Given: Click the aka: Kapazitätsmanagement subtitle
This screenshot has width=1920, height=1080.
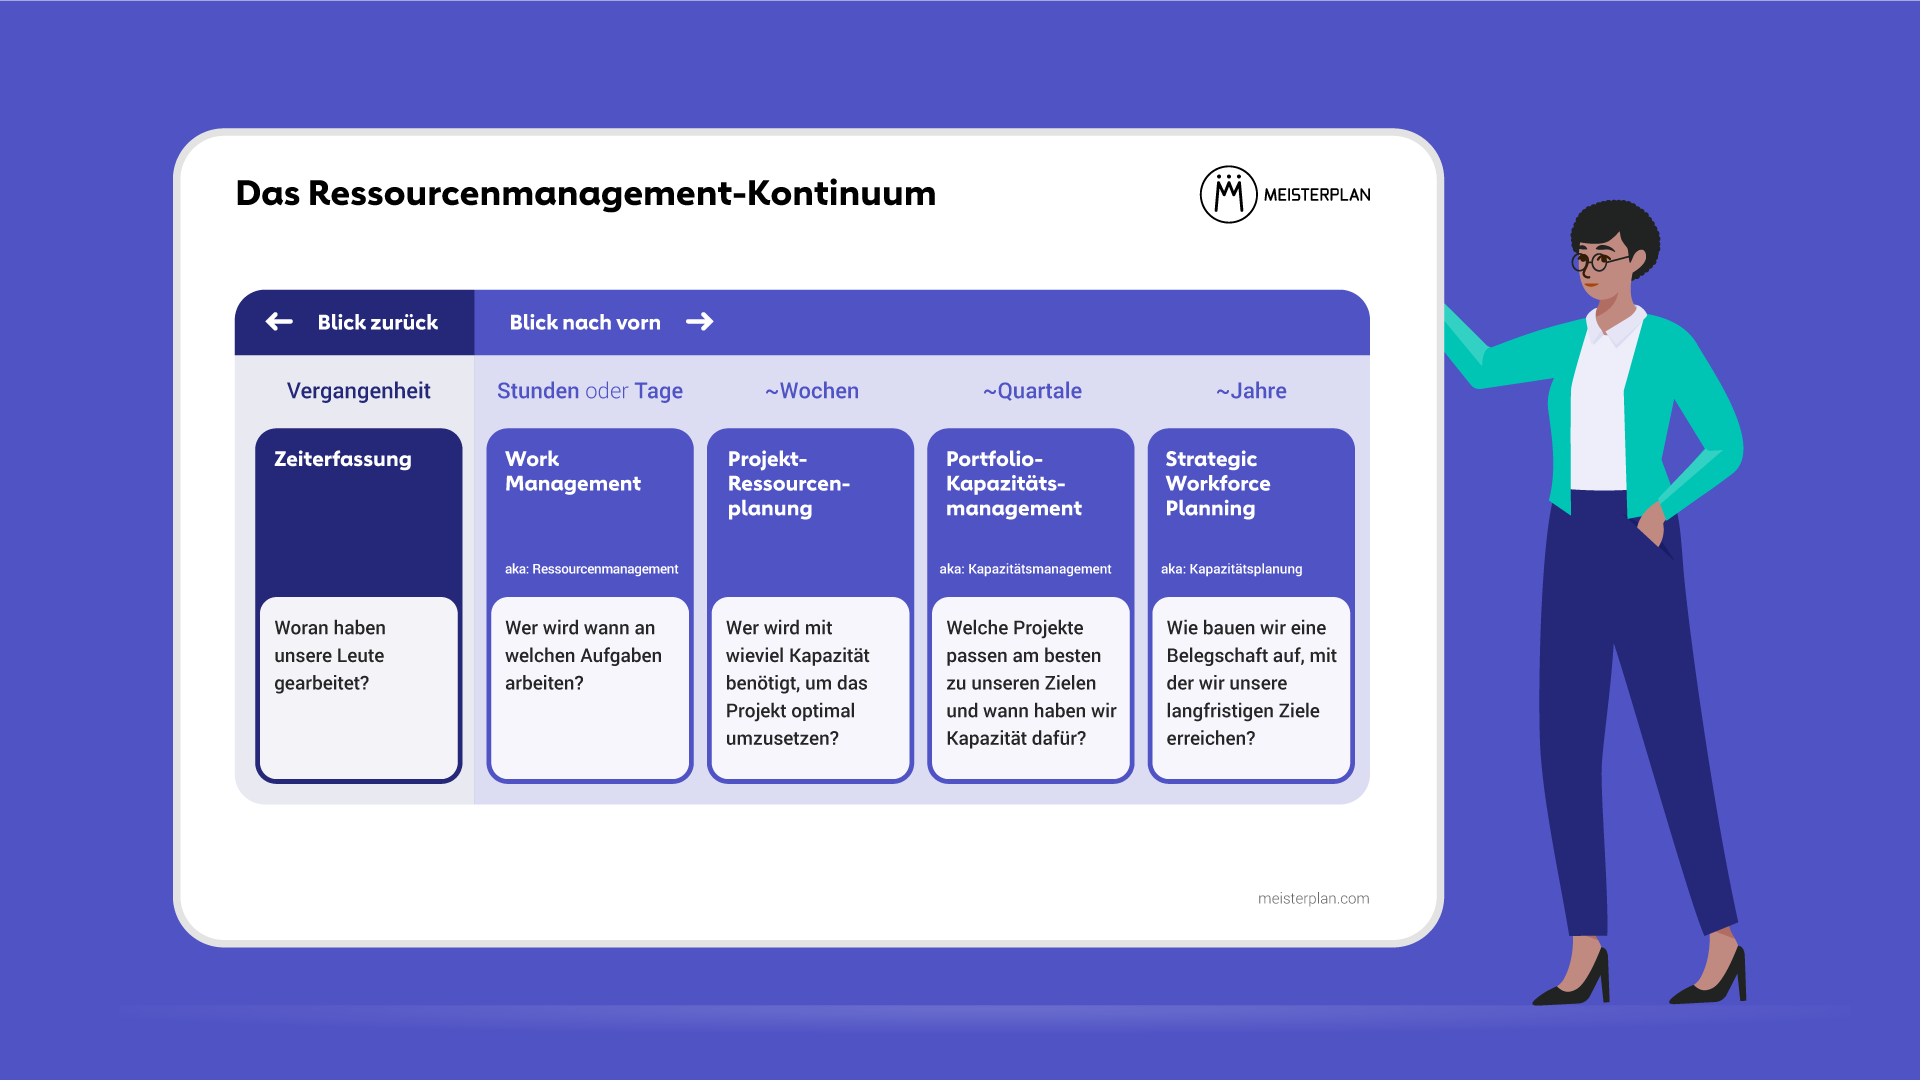Looking at the screenshot, I should 1025,569.
